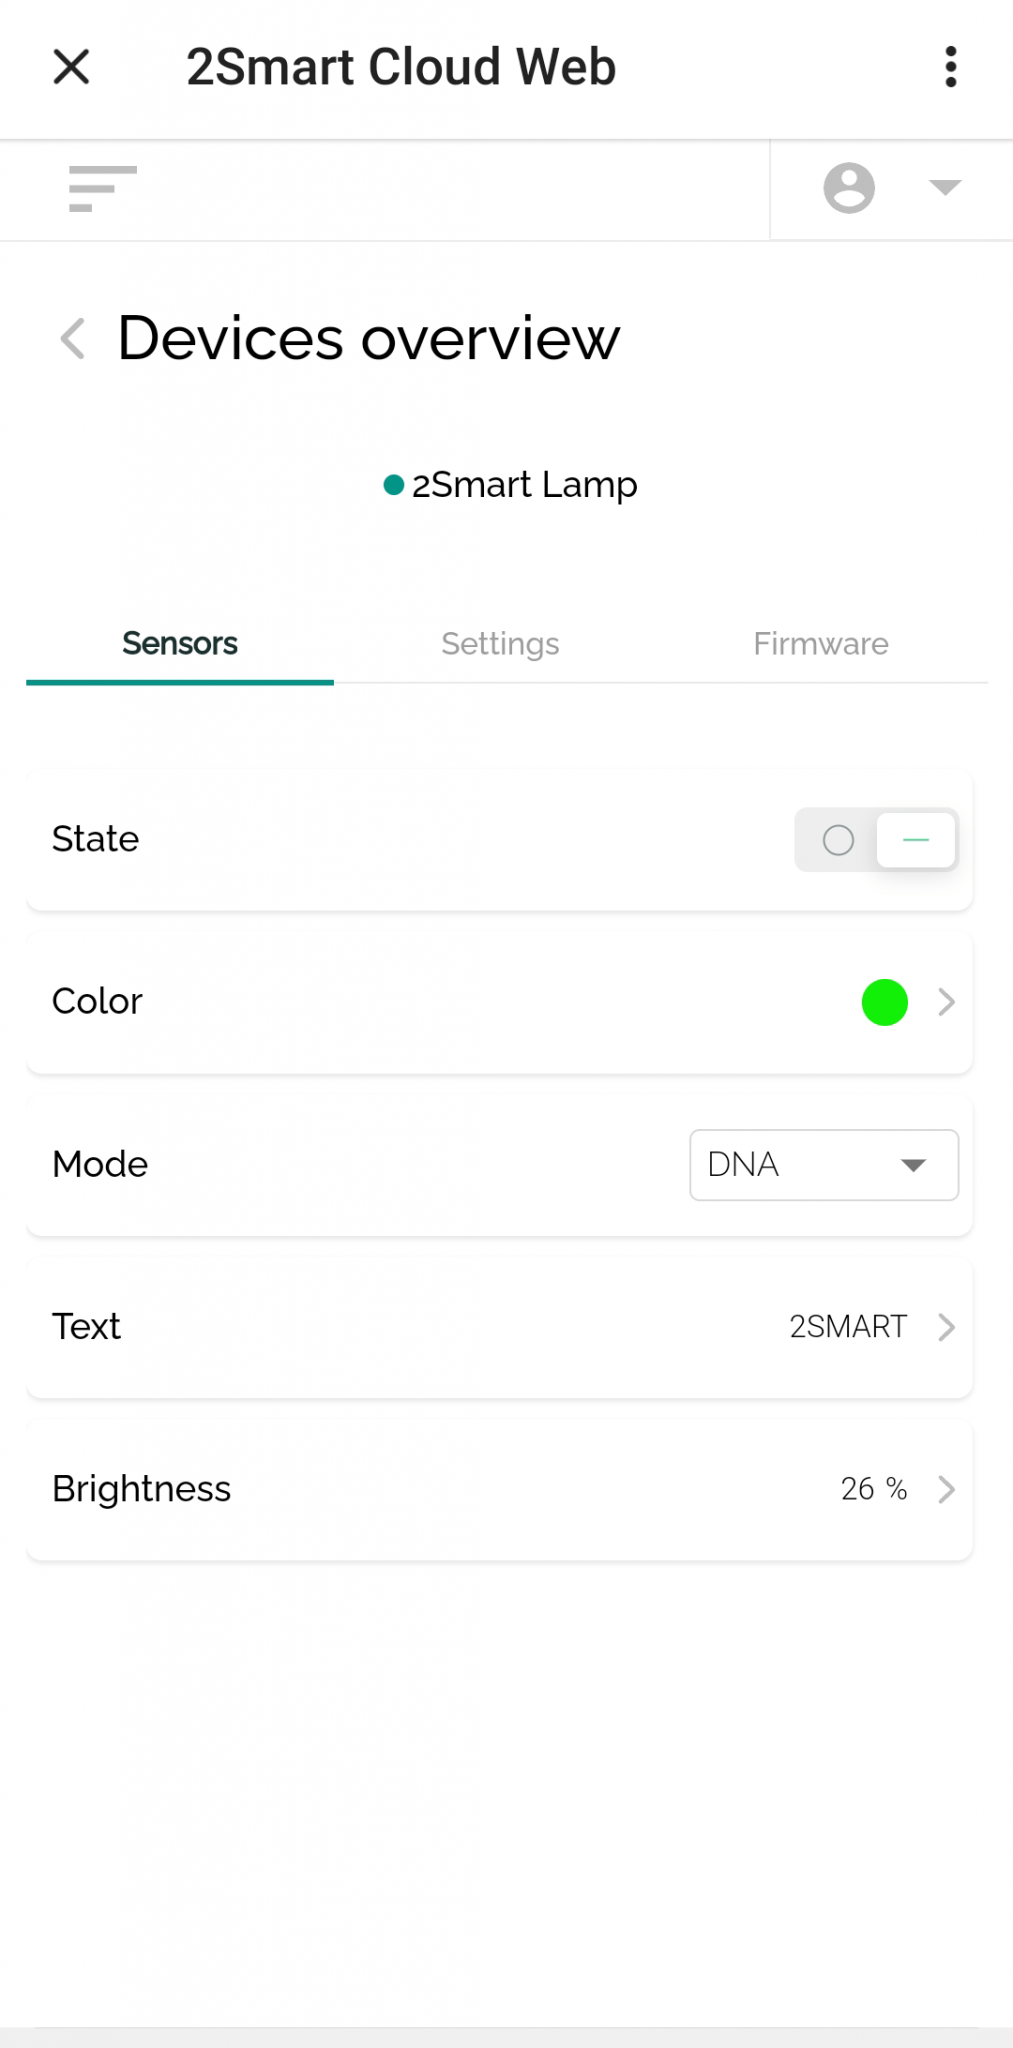Open the 2Smart Lamp device link
Image resolution: width=1013 pixels, height=2048 pixels.
pyautogui.click(x=524, y=484)
